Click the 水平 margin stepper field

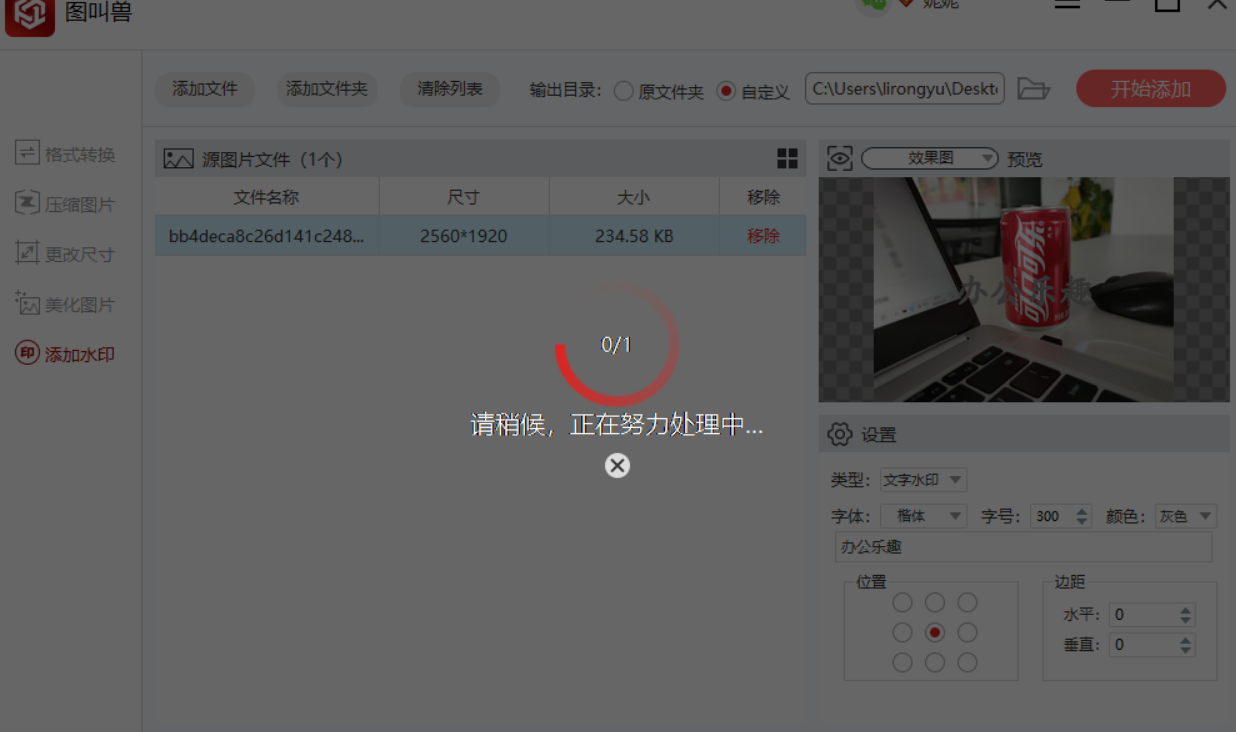(1152, 615)
